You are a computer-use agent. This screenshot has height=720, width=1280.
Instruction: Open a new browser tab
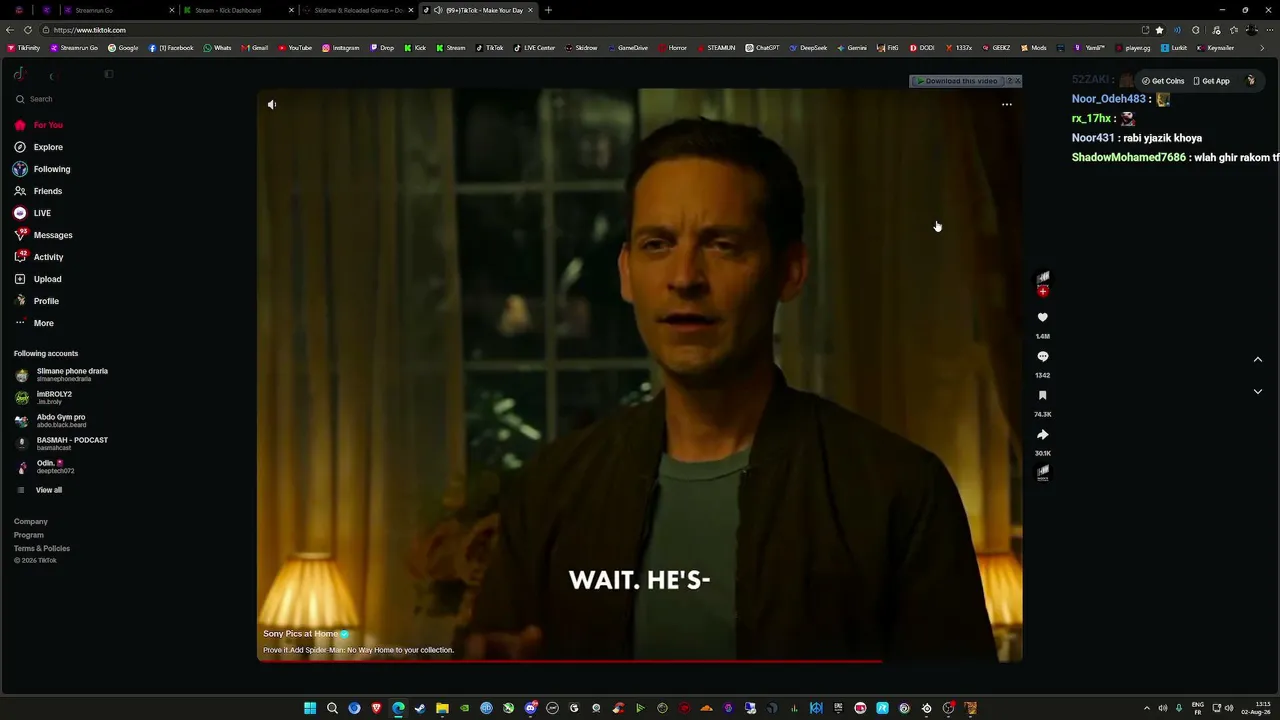(548, 10)
